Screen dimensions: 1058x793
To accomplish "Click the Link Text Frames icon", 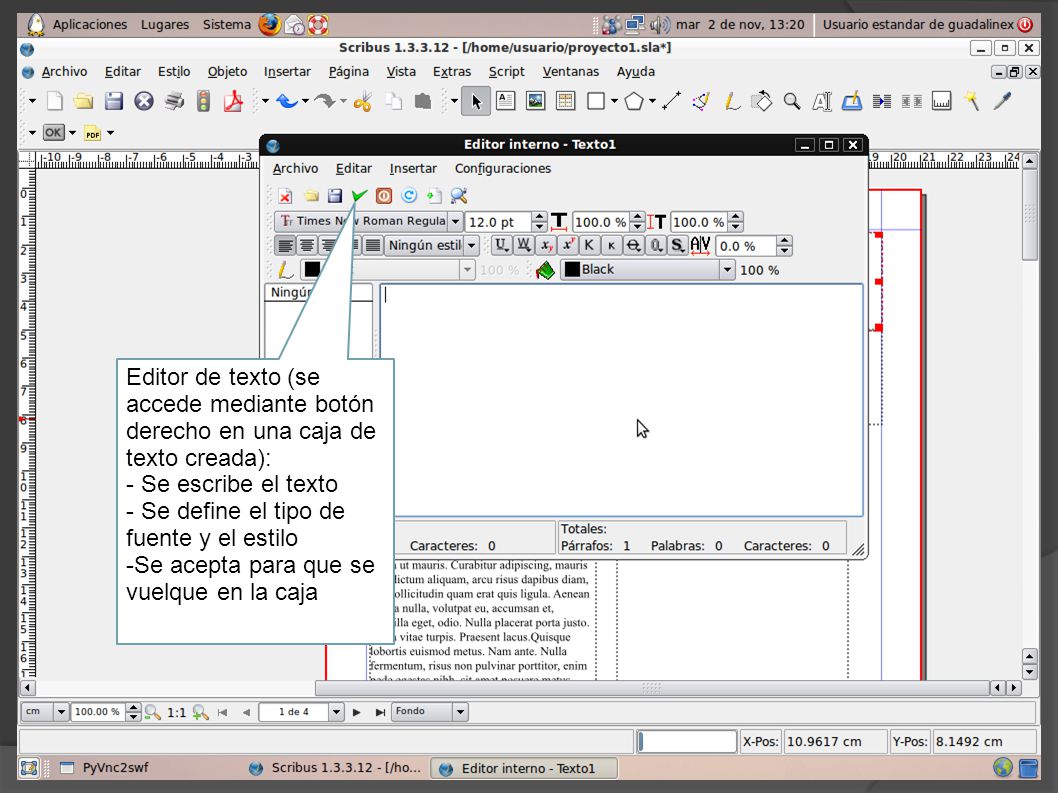I will pos(881,101).
